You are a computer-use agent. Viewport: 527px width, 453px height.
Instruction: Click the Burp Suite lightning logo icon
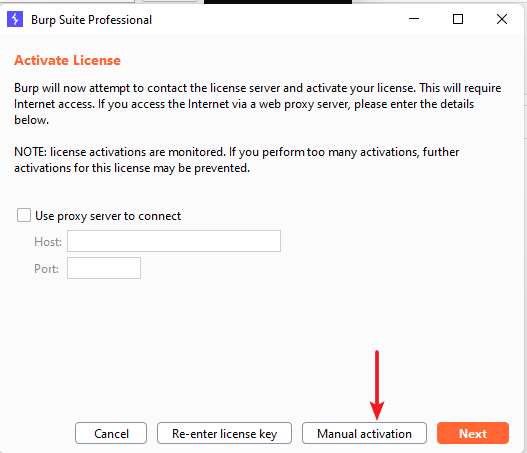[x=15, y=19]
